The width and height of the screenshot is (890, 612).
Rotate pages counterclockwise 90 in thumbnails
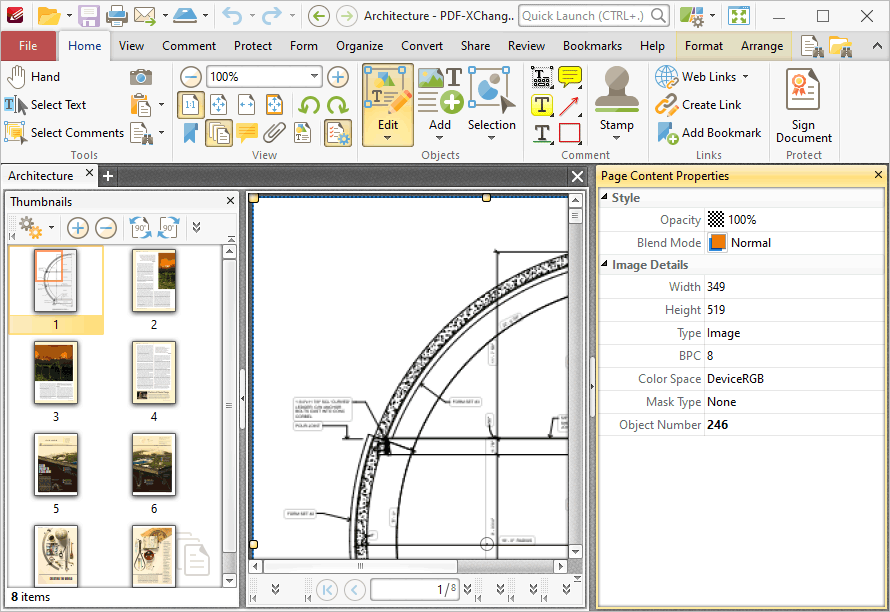(140, 228)
